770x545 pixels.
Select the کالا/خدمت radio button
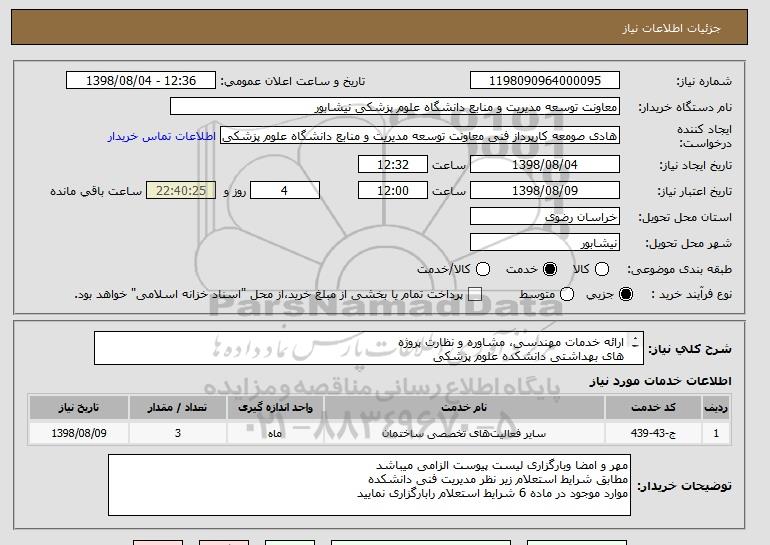pos(483,269)
